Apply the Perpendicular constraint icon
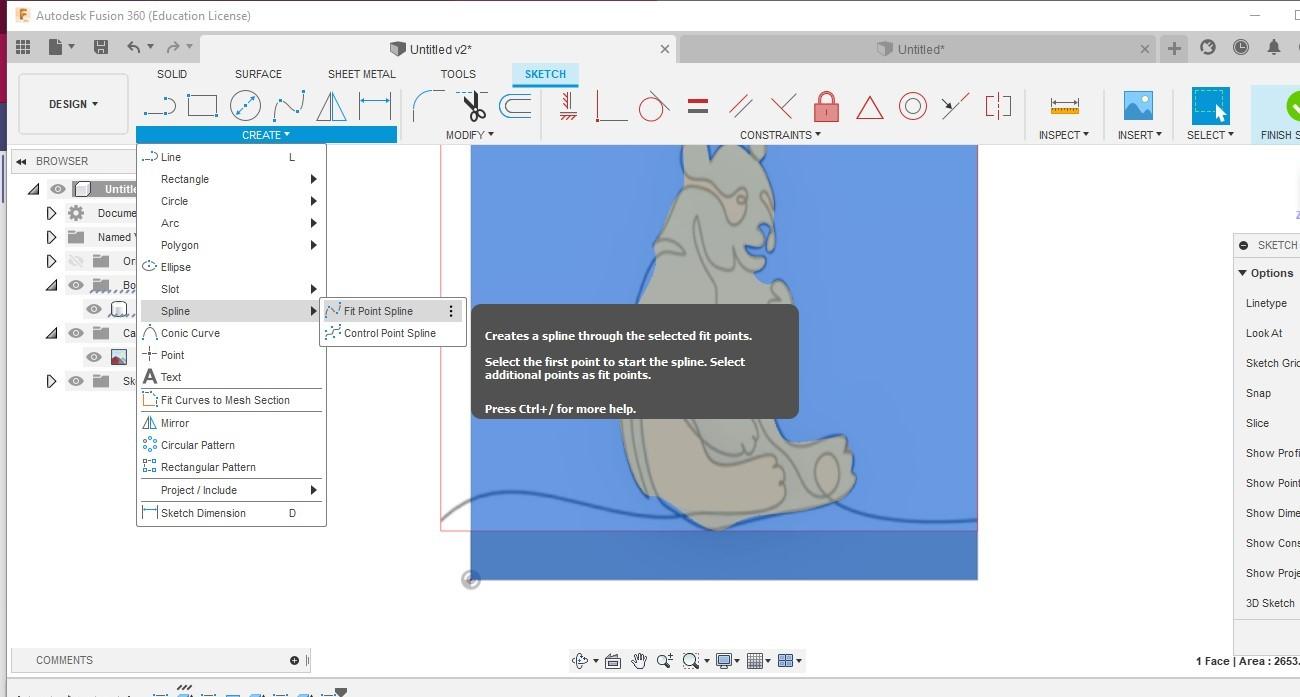 coord(784,105)
